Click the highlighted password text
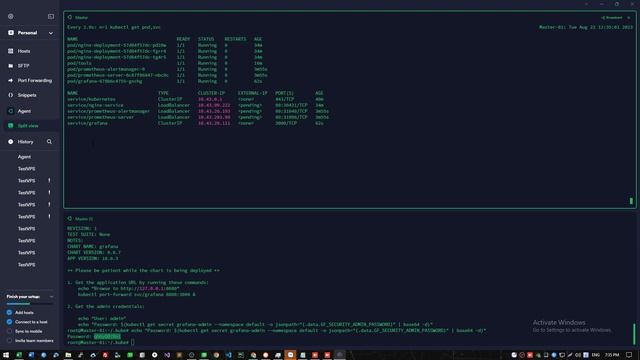This screenshot has width=640, height=360. [x=107, y=337]
